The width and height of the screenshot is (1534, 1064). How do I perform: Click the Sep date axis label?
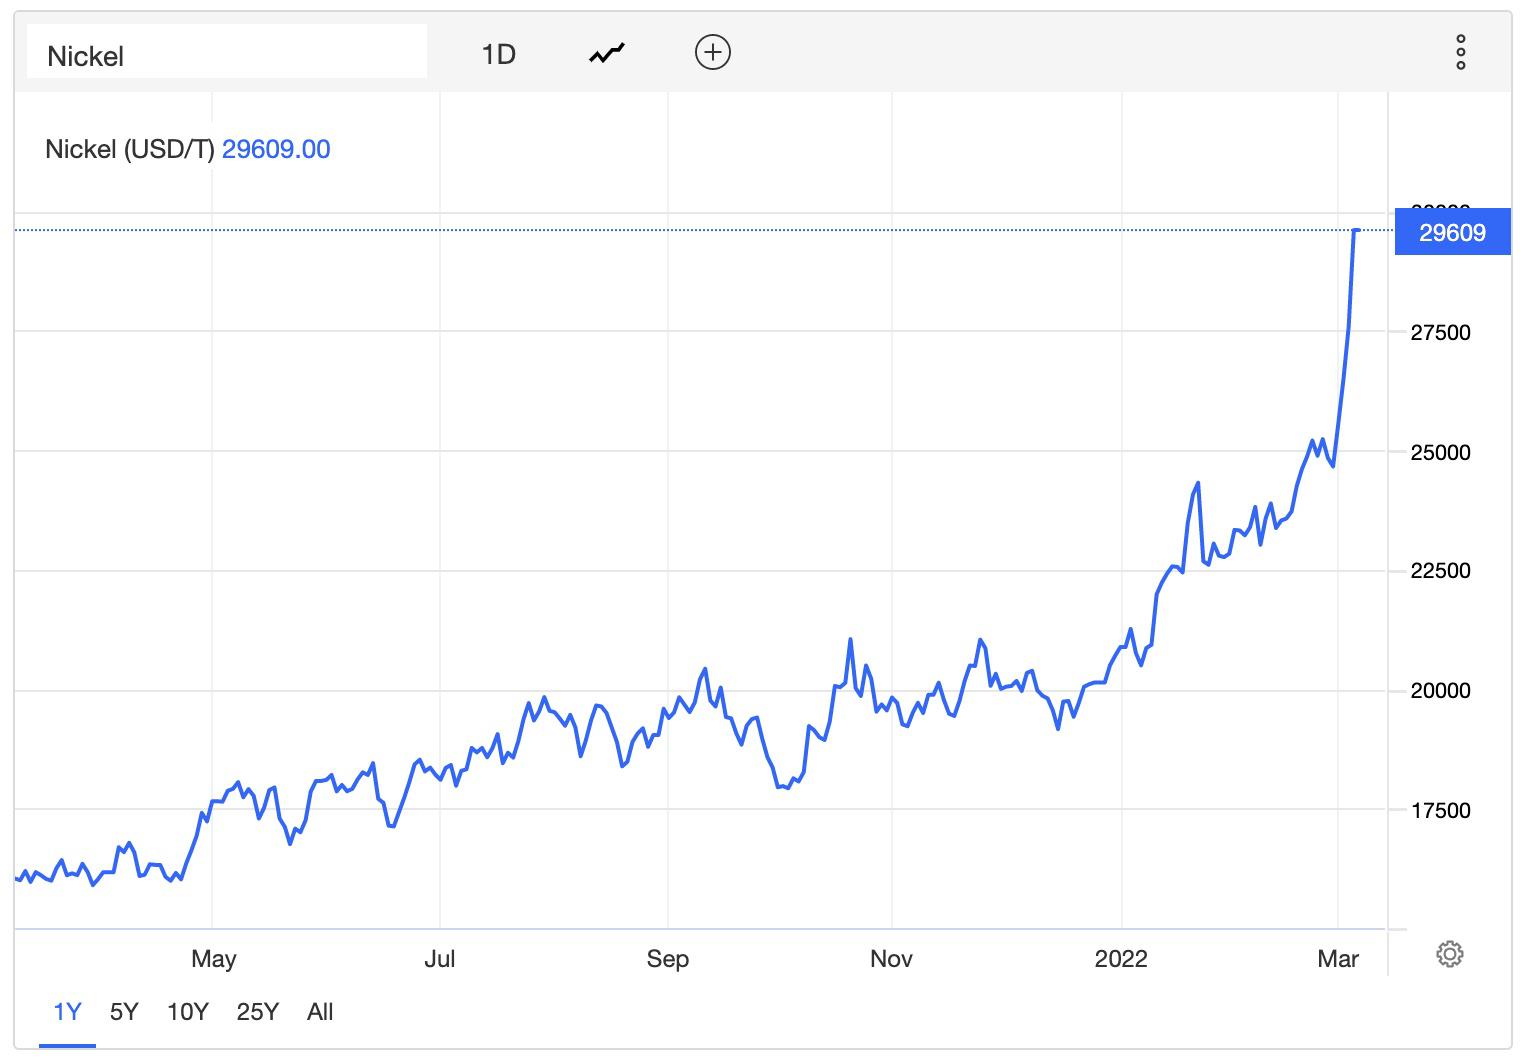[x=667, y=959]
